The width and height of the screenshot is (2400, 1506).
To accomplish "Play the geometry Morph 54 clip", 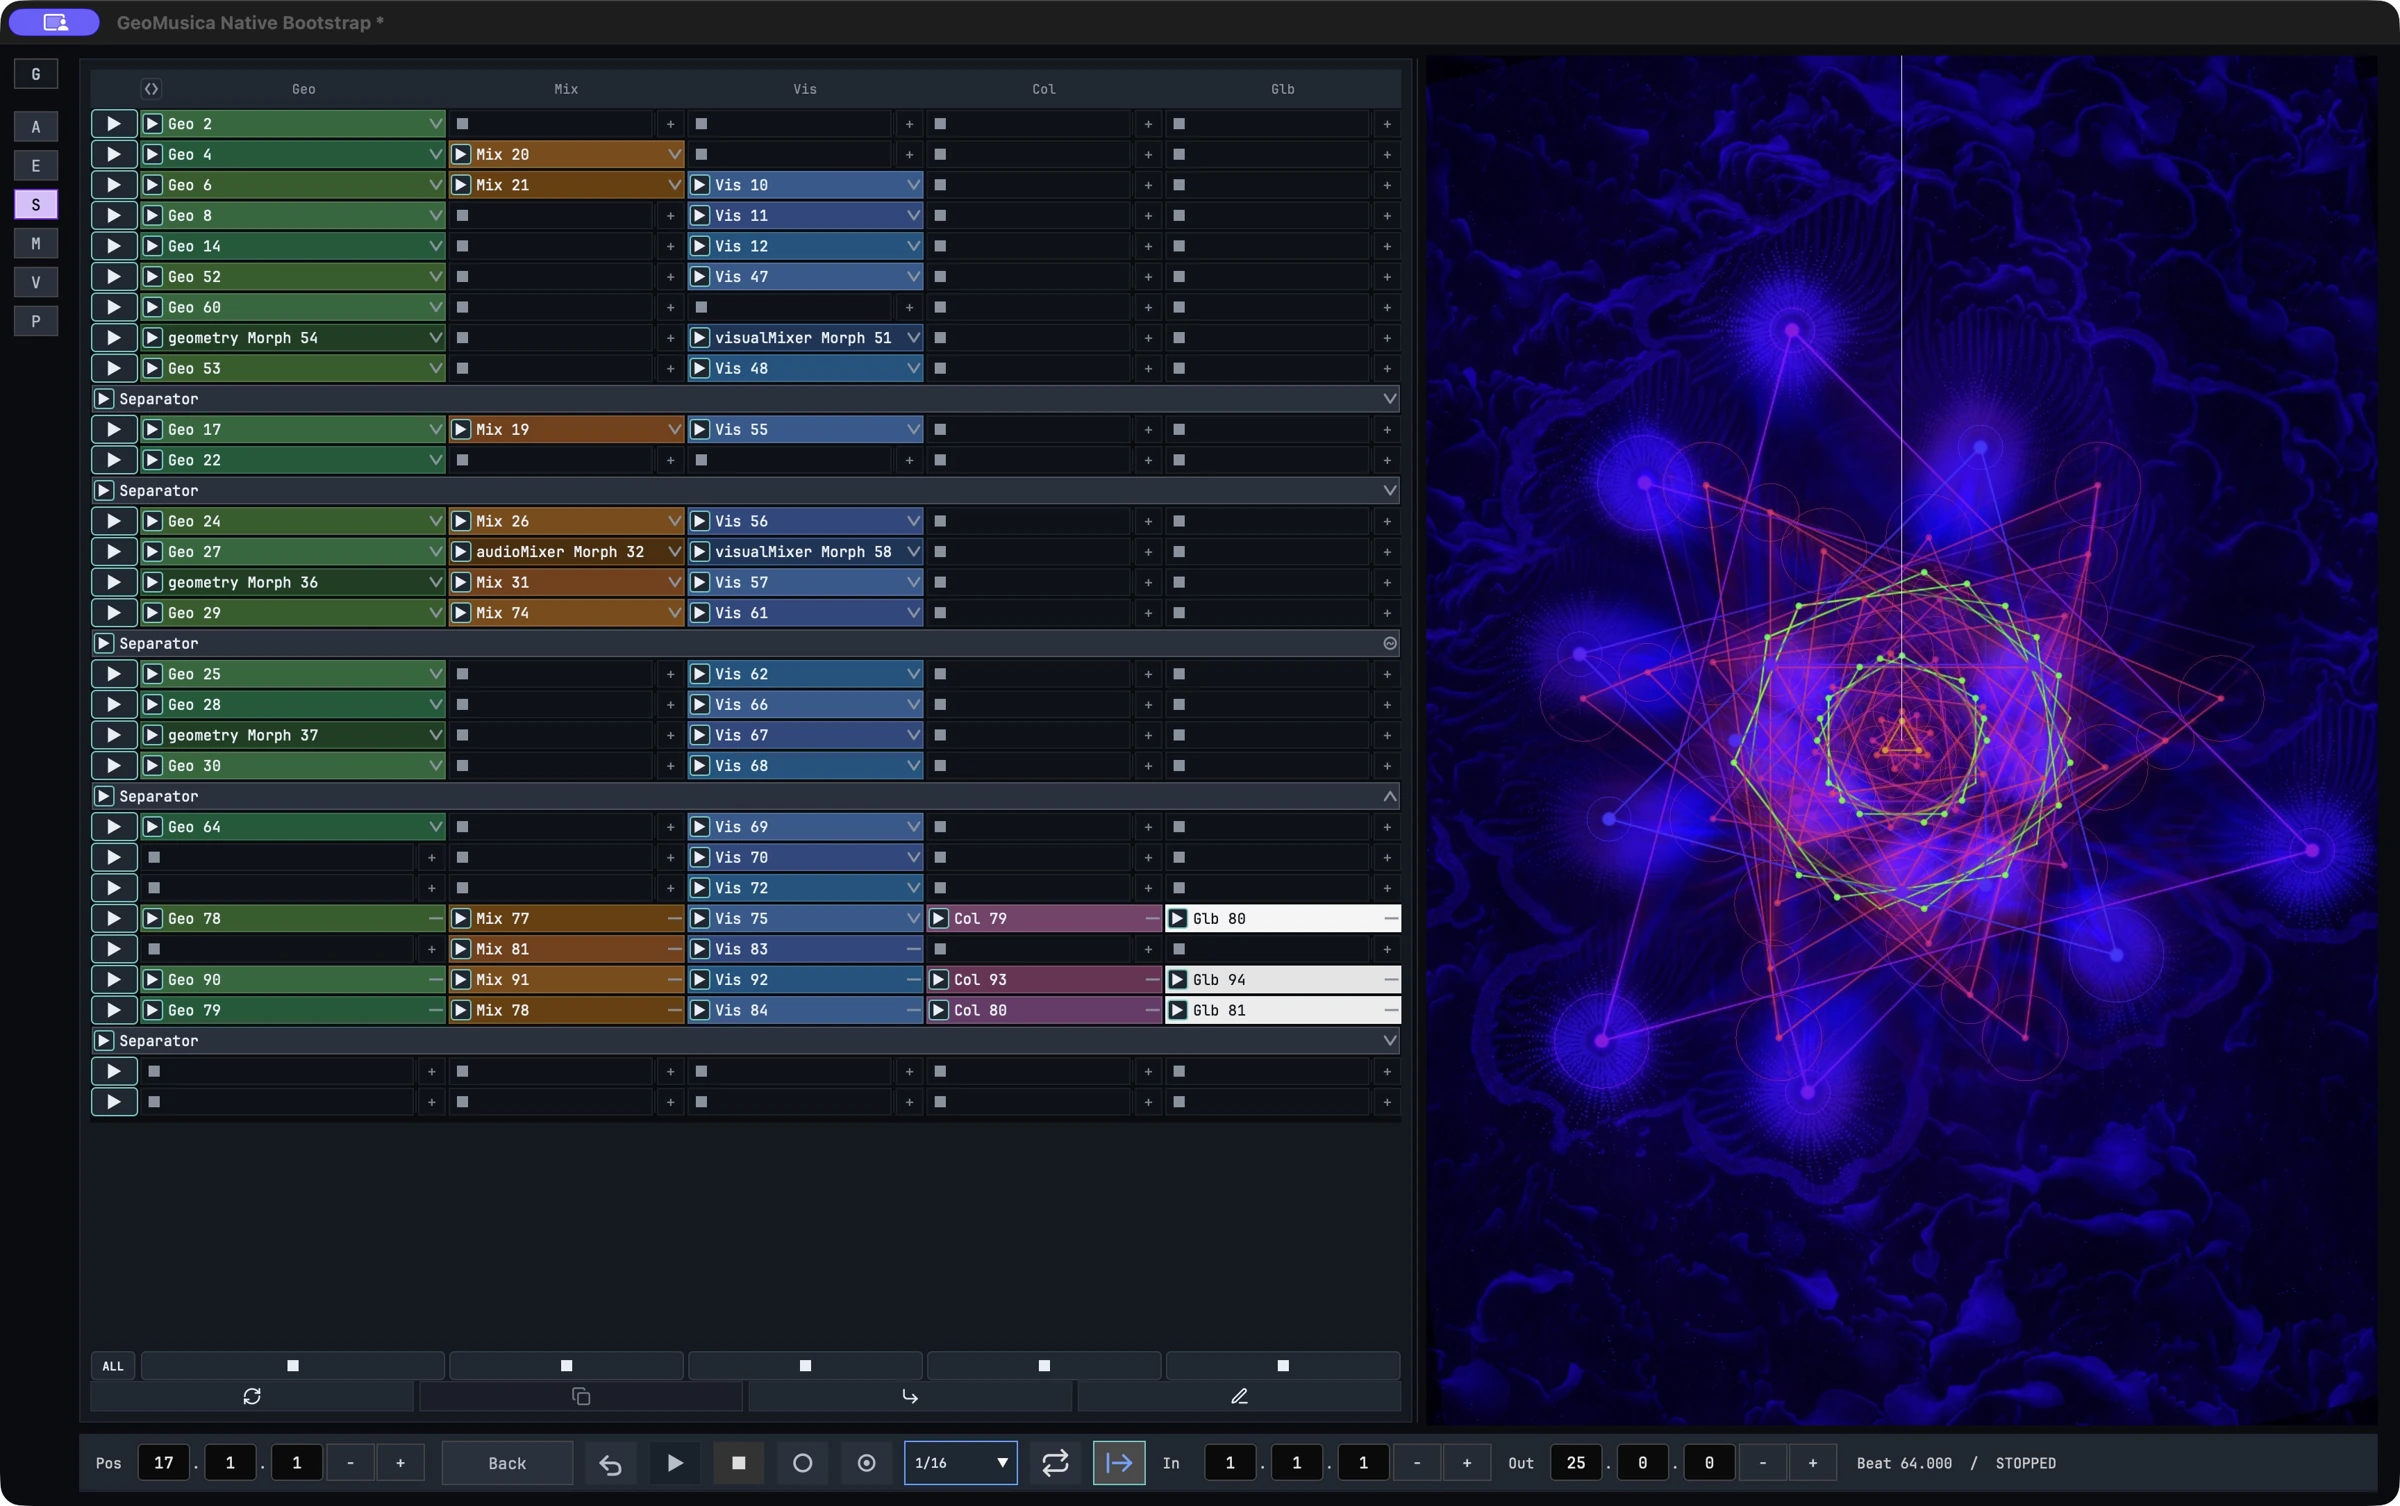I will (x=153, y=338).
